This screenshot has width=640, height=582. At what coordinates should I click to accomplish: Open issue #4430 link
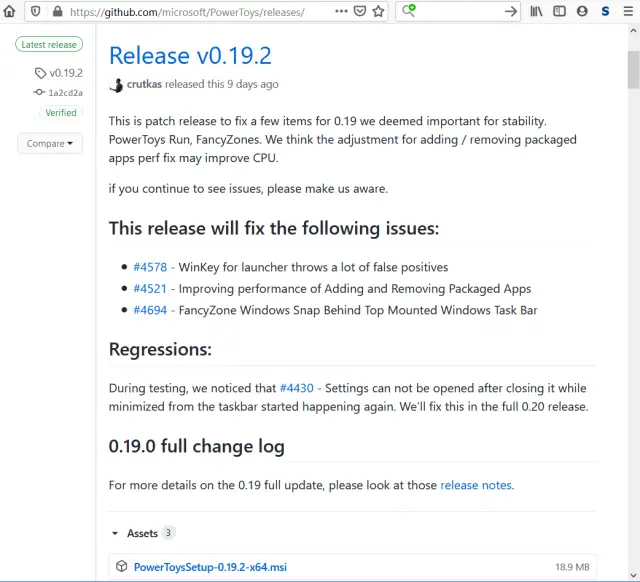[297, 388]
